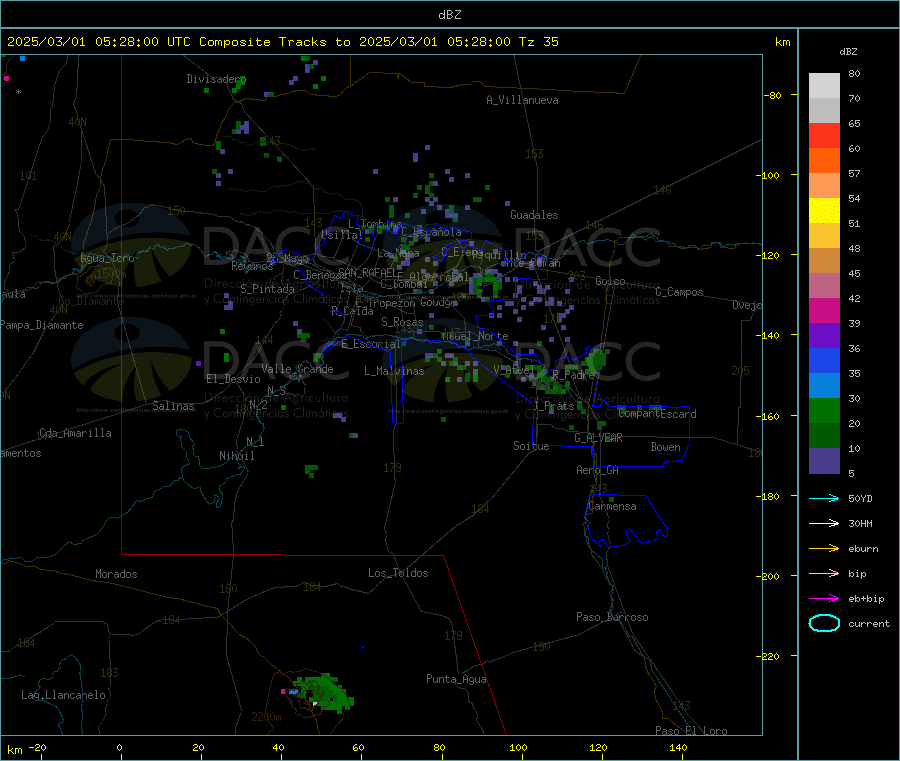Click the Paso_Barroso location label
The height and width of the screenshot is (761, 900).
pos(612,617)
